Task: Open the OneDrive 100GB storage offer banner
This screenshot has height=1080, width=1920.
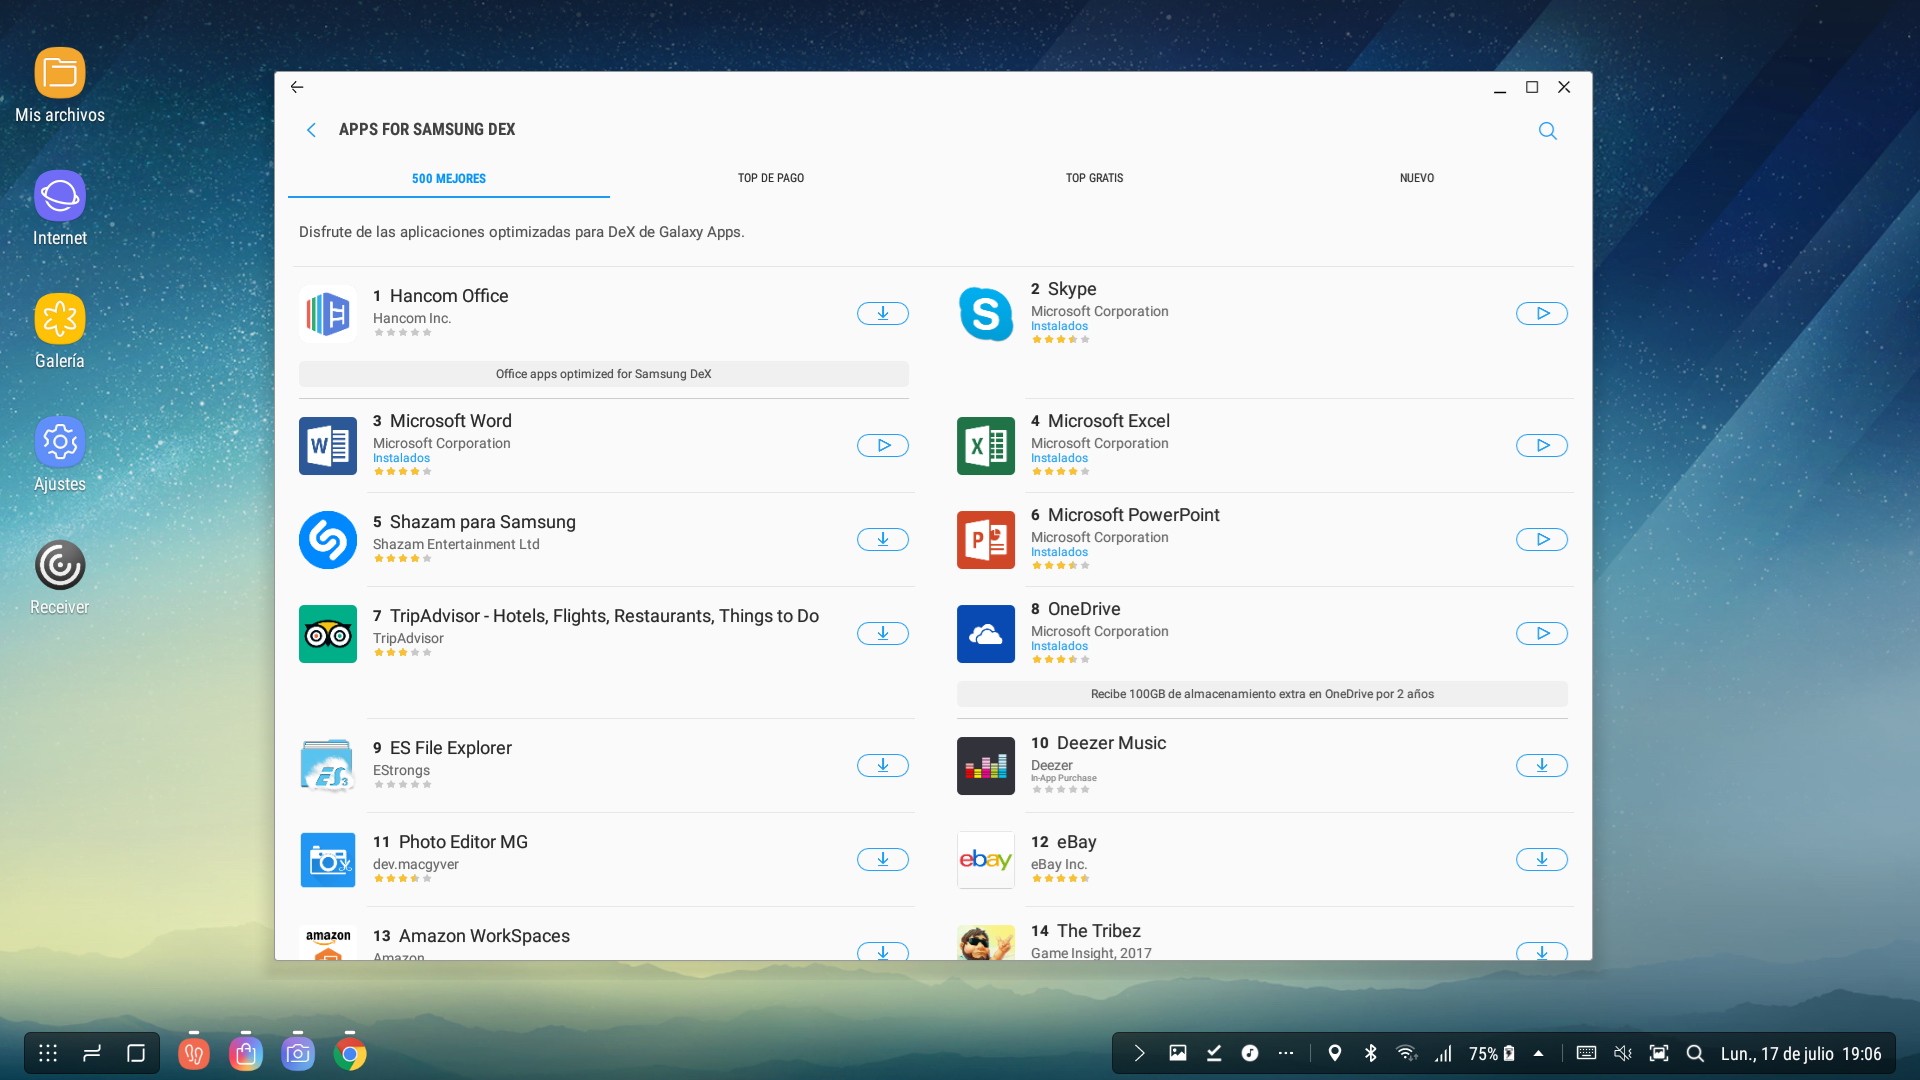Action: (1262, 694)
